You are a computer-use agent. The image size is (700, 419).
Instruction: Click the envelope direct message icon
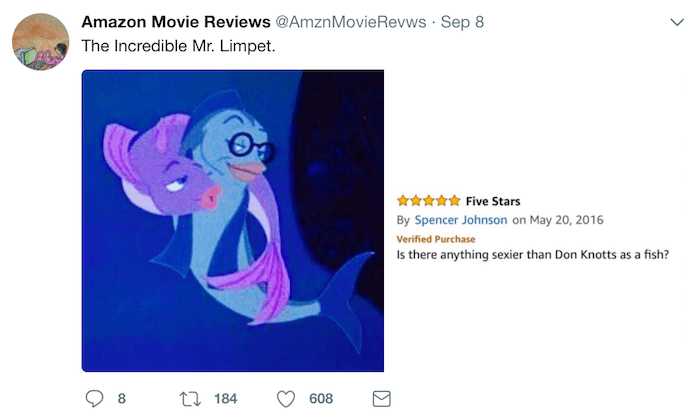pyautogui.click(x=381, y=398)
